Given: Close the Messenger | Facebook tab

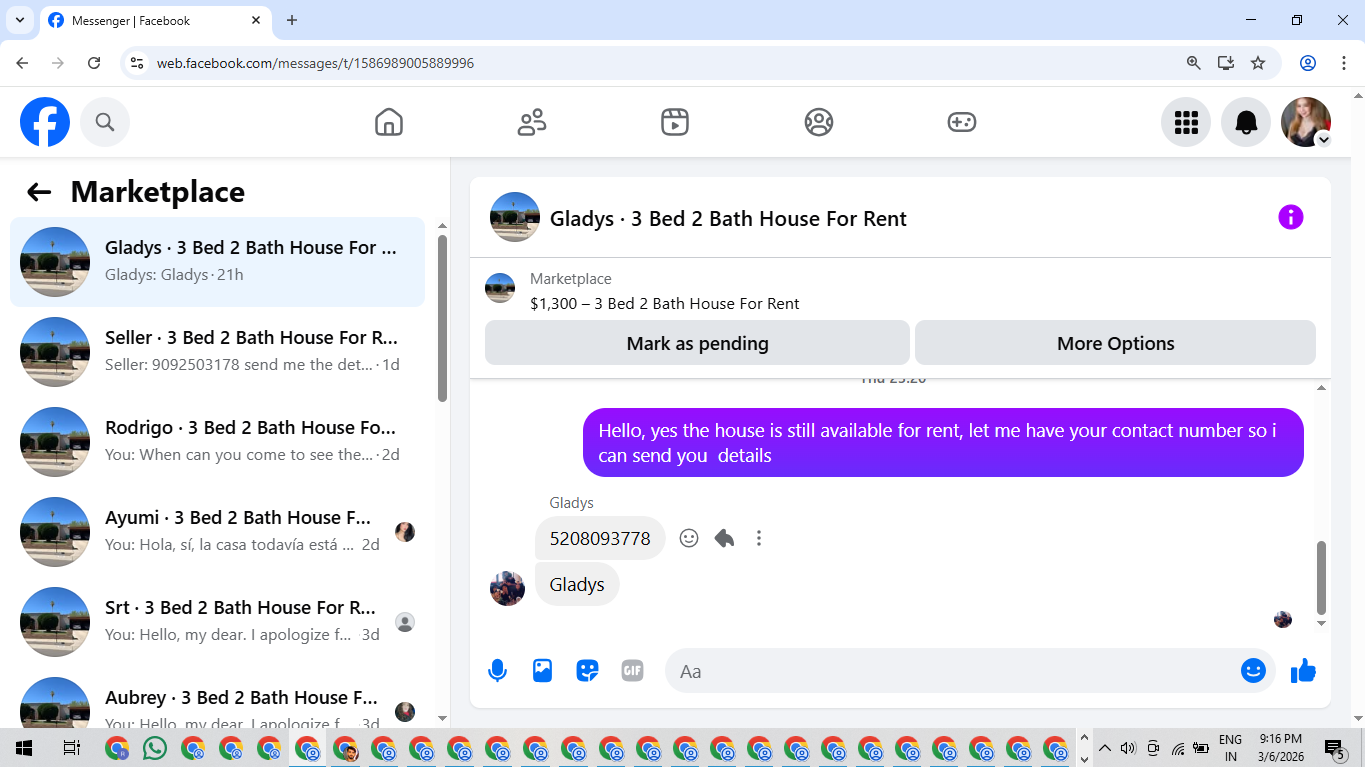Looking at the screenshot, I should point(256,20).
